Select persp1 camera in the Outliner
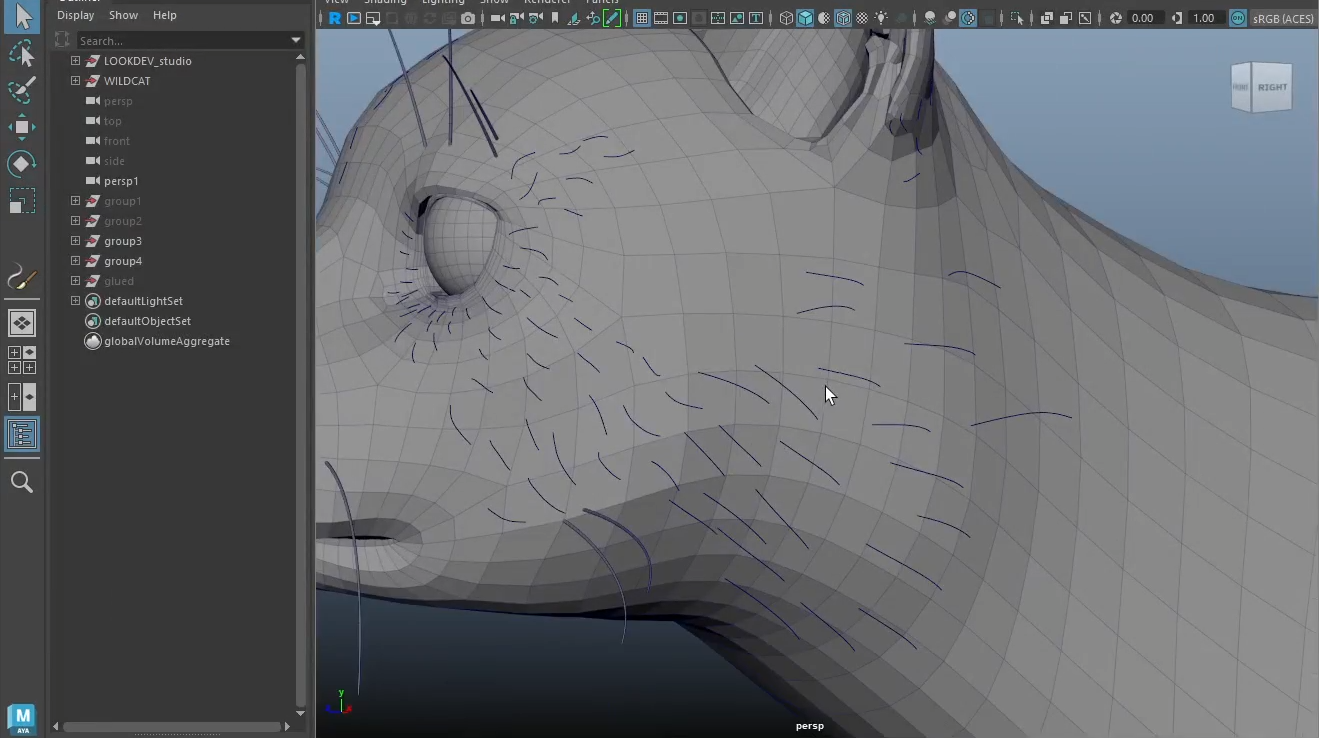The height and width of the screenshot is (738, 1319). click(x=121, y=181)
